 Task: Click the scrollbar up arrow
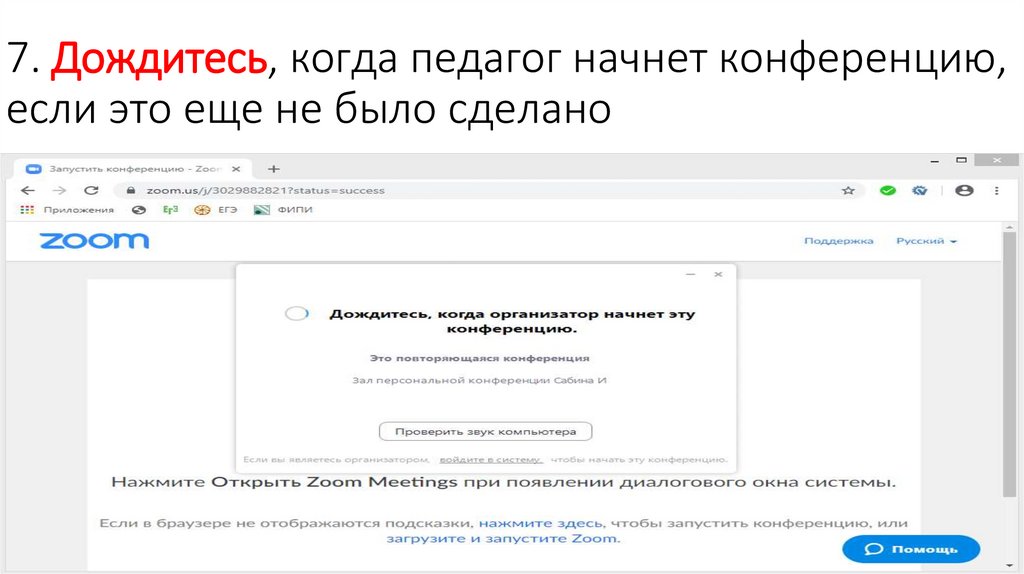(1010, 226)
